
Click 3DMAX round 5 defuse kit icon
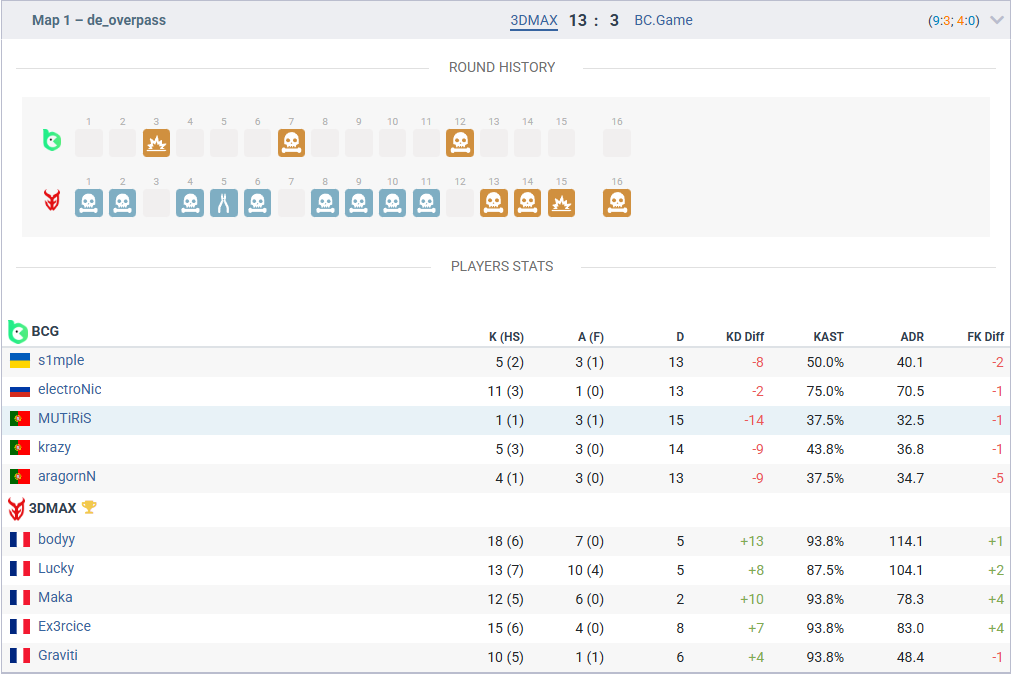(224, 203)
